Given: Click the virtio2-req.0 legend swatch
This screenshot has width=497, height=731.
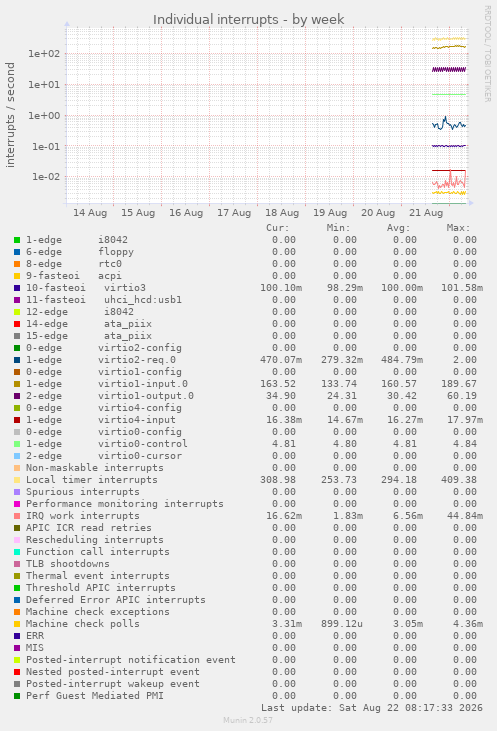Looking at the screenshot, I should pyautogui.click(x=17, y=360).
